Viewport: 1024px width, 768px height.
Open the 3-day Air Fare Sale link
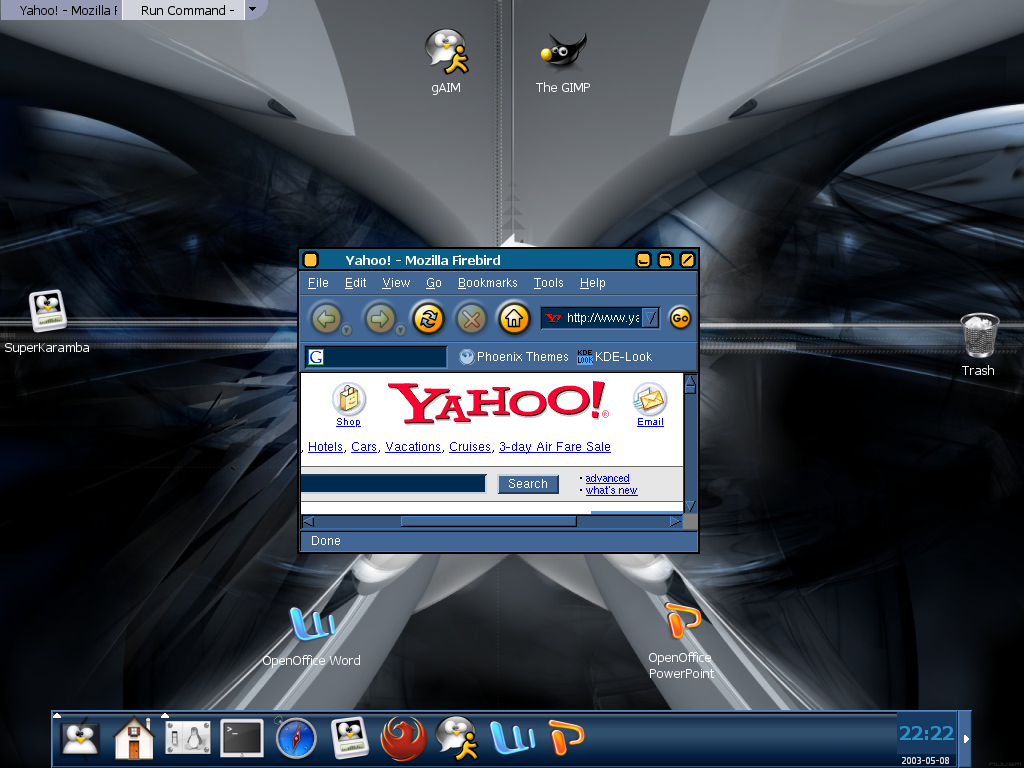[x=554, y=447]
